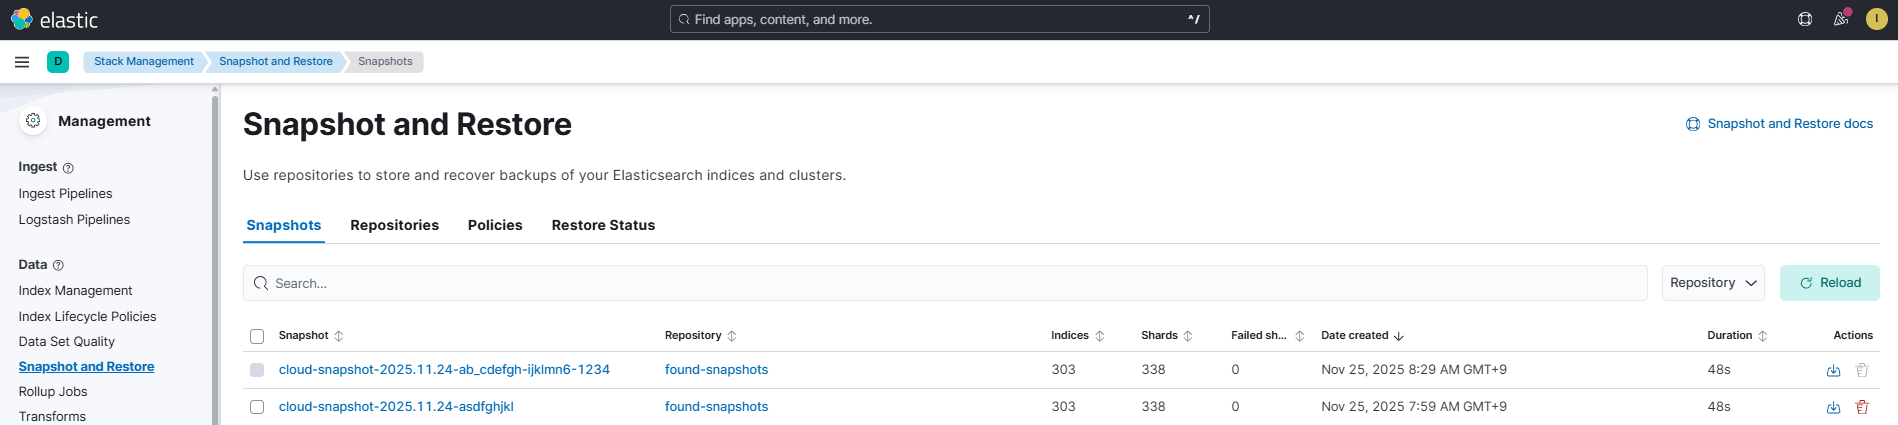Switch to the Policies tab
This screenshot has height=425, width=1898.
pos(495,225)
